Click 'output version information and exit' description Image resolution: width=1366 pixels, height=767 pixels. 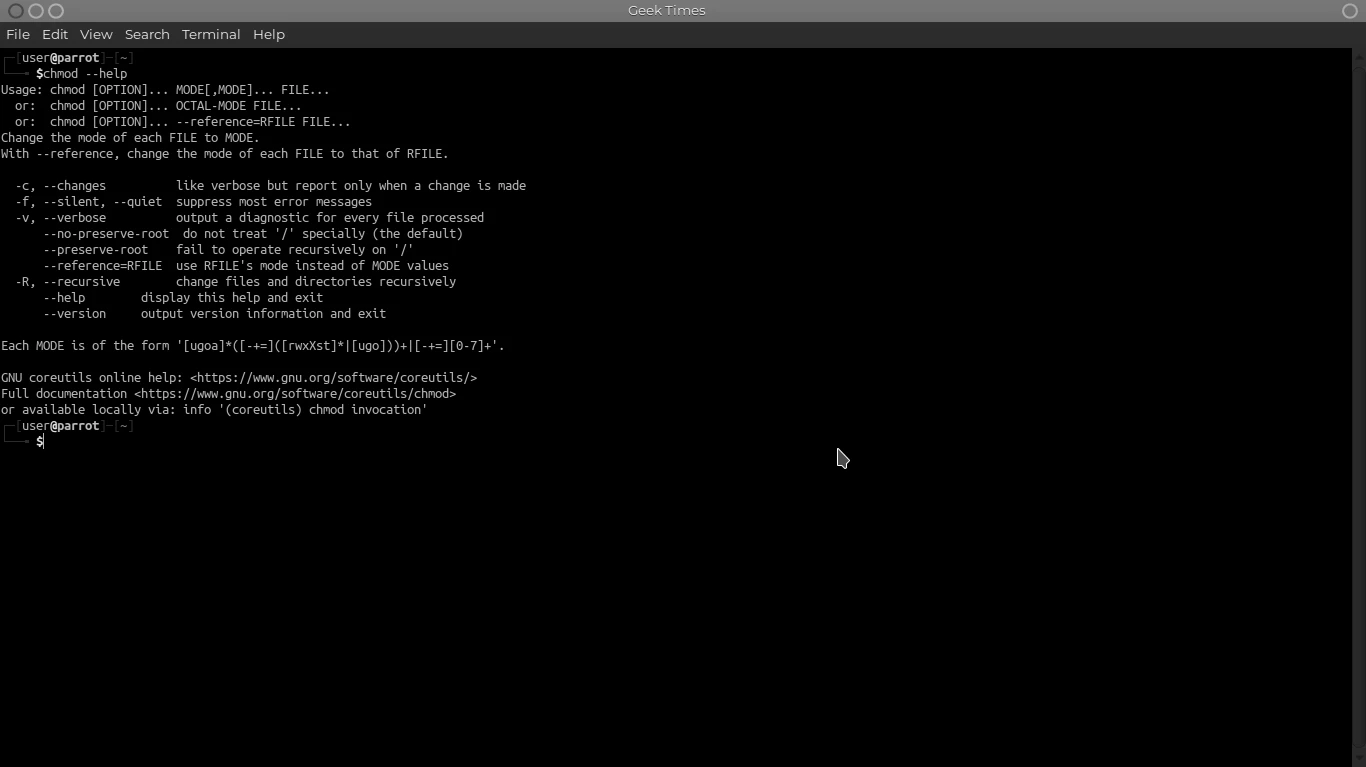point(263,314)
